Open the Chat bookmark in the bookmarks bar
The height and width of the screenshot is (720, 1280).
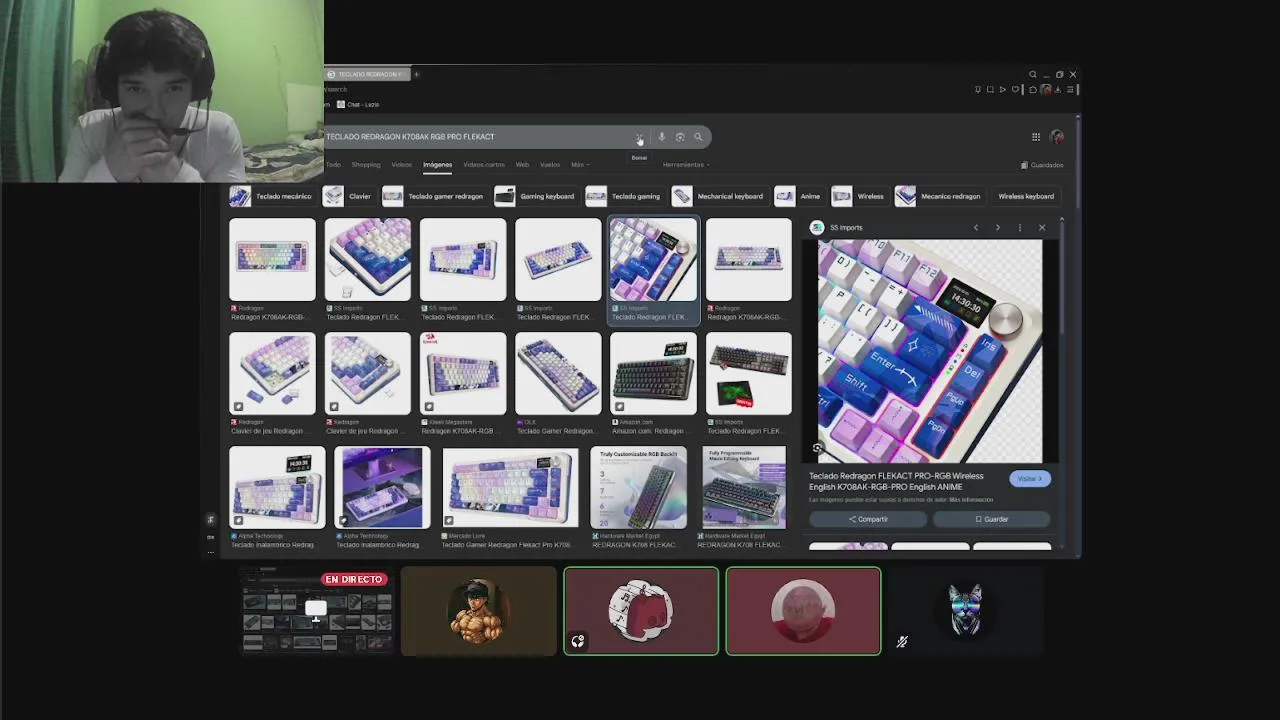pos(358,104)
